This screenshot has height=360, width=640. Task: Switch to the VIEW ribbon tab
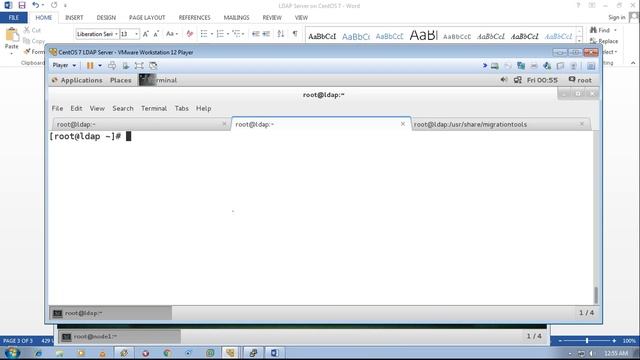(301, 18)
